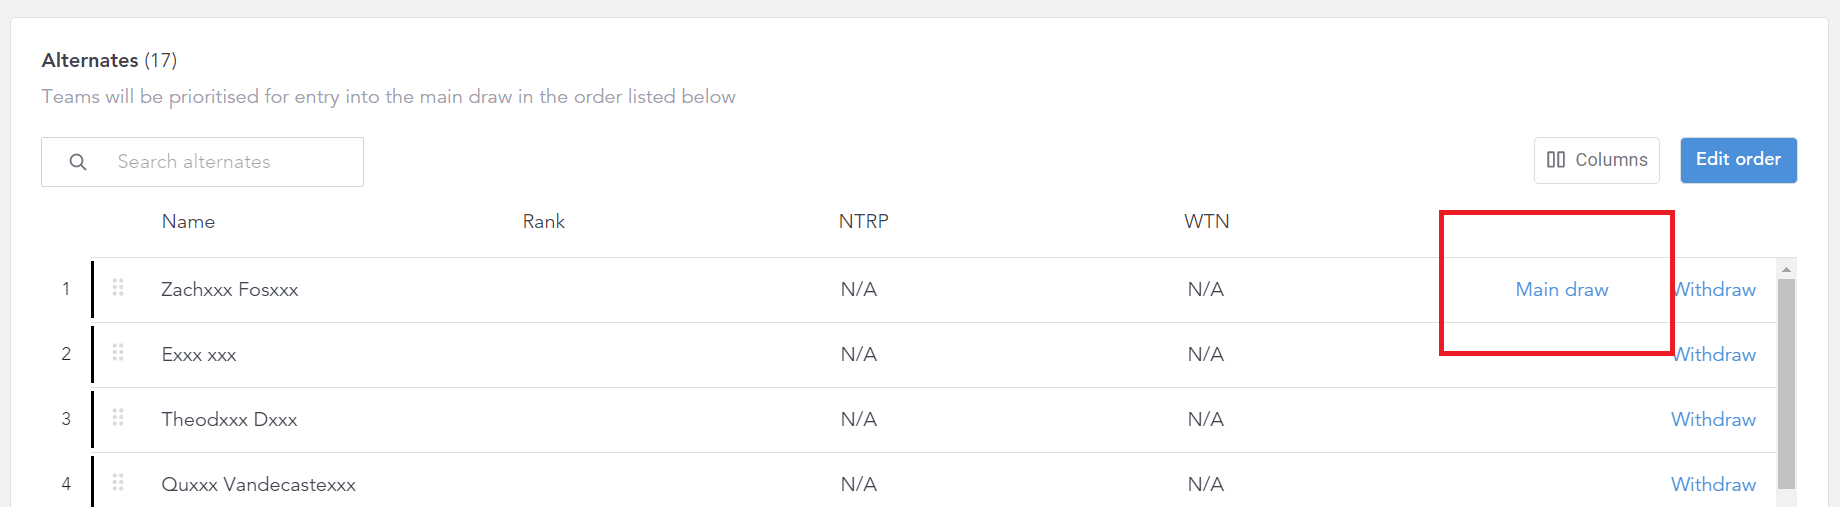Image resolution: width=1840 pixels, height=507 pixels.
Task: Select the Theodxxx Dxxx name
Action: (229, 419)
